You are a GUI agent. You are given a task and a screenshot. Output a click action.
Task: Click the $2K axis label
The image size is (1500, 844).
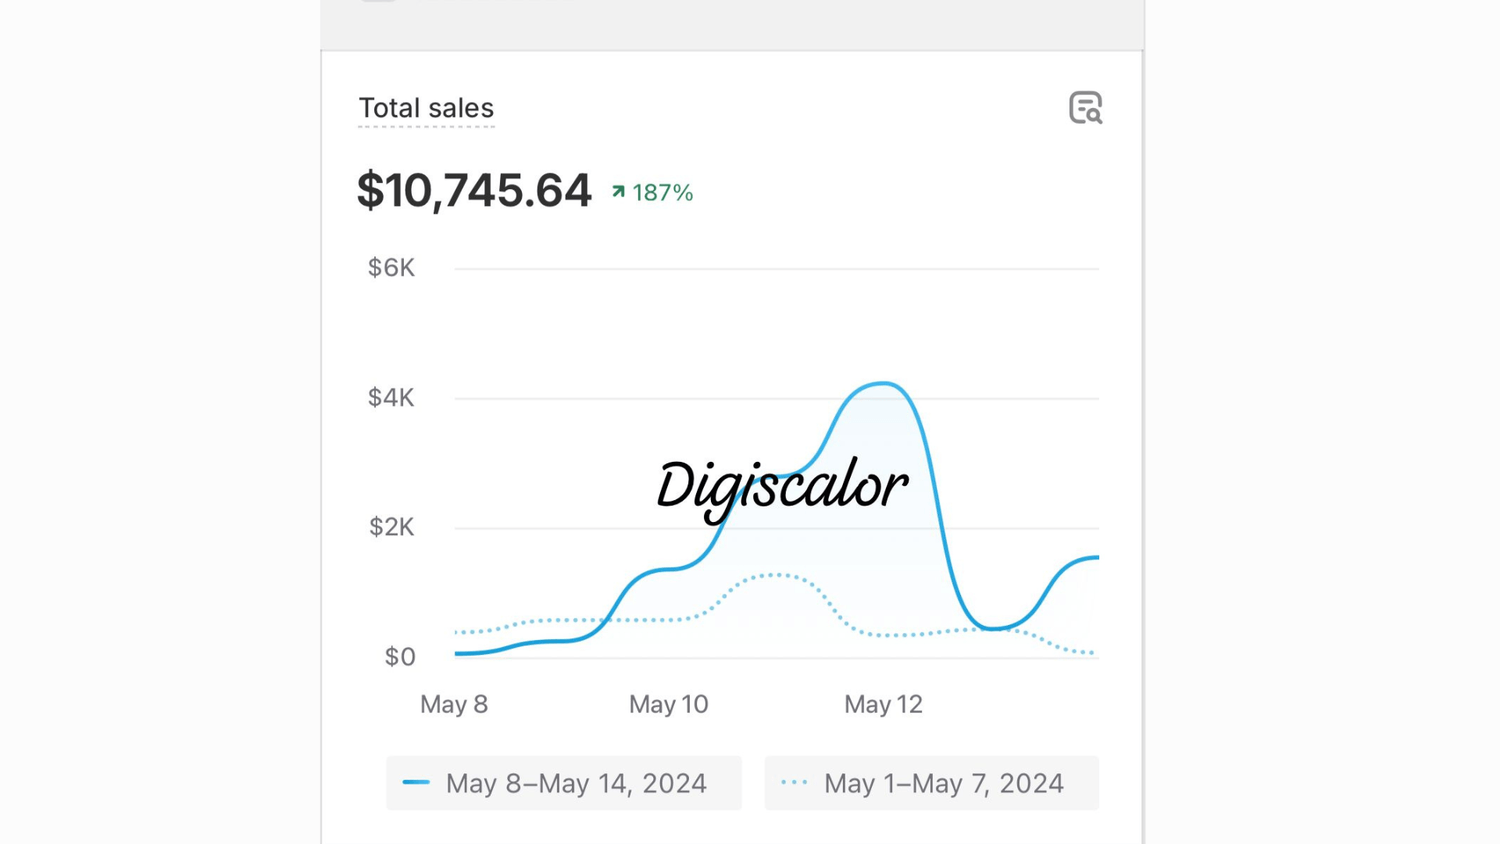click(391, 527)
